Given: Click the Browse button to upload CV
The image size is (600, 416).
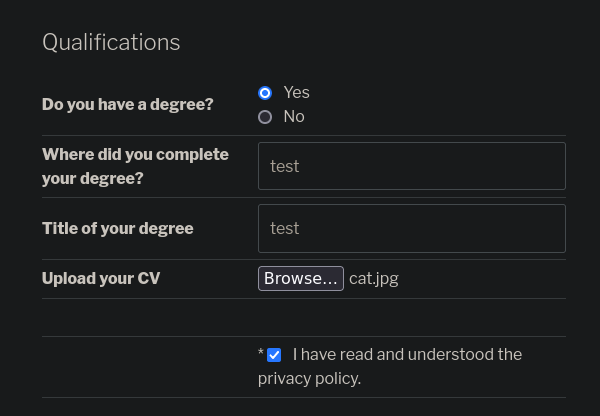Looking at the screenshot, I should (301, 279).
